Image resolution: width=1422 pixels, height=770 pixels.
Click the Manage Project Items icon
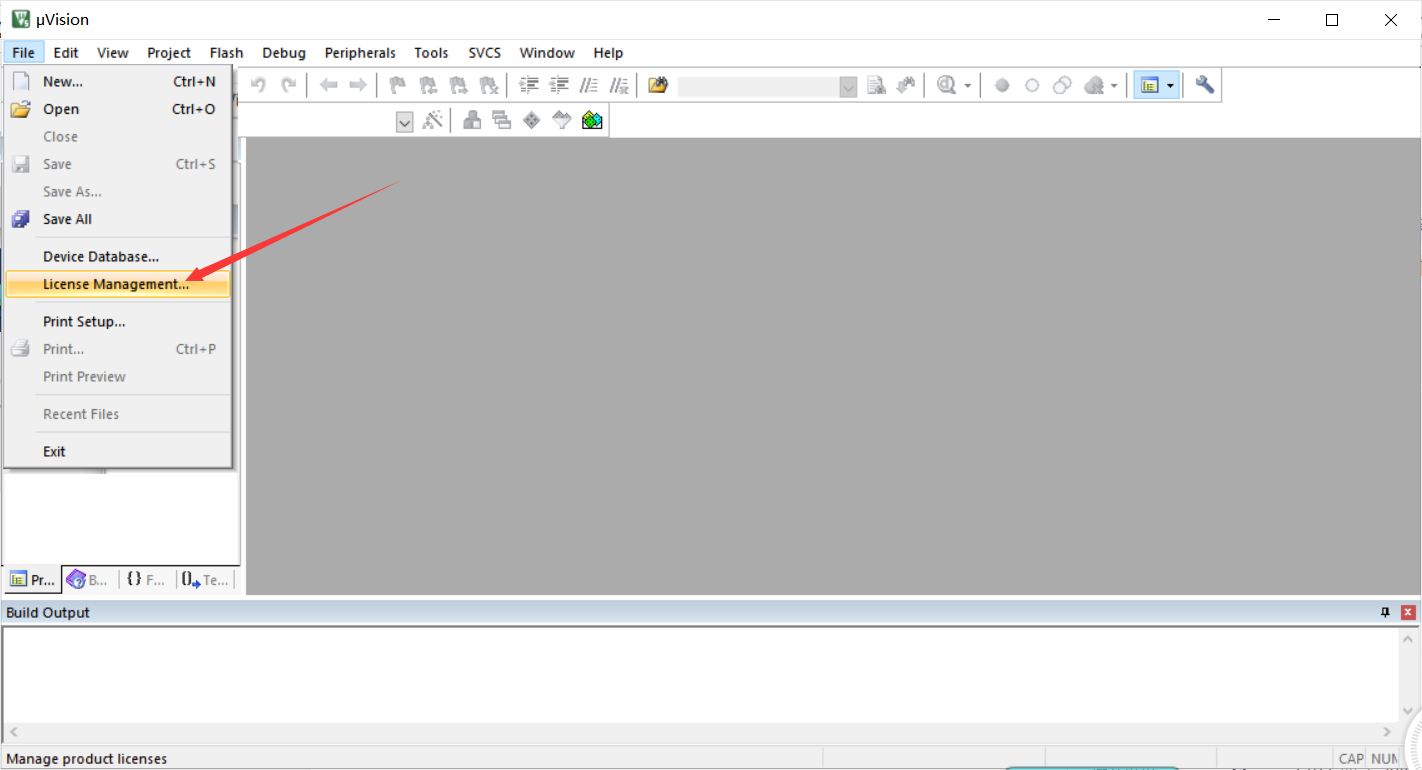pos(472,121)
